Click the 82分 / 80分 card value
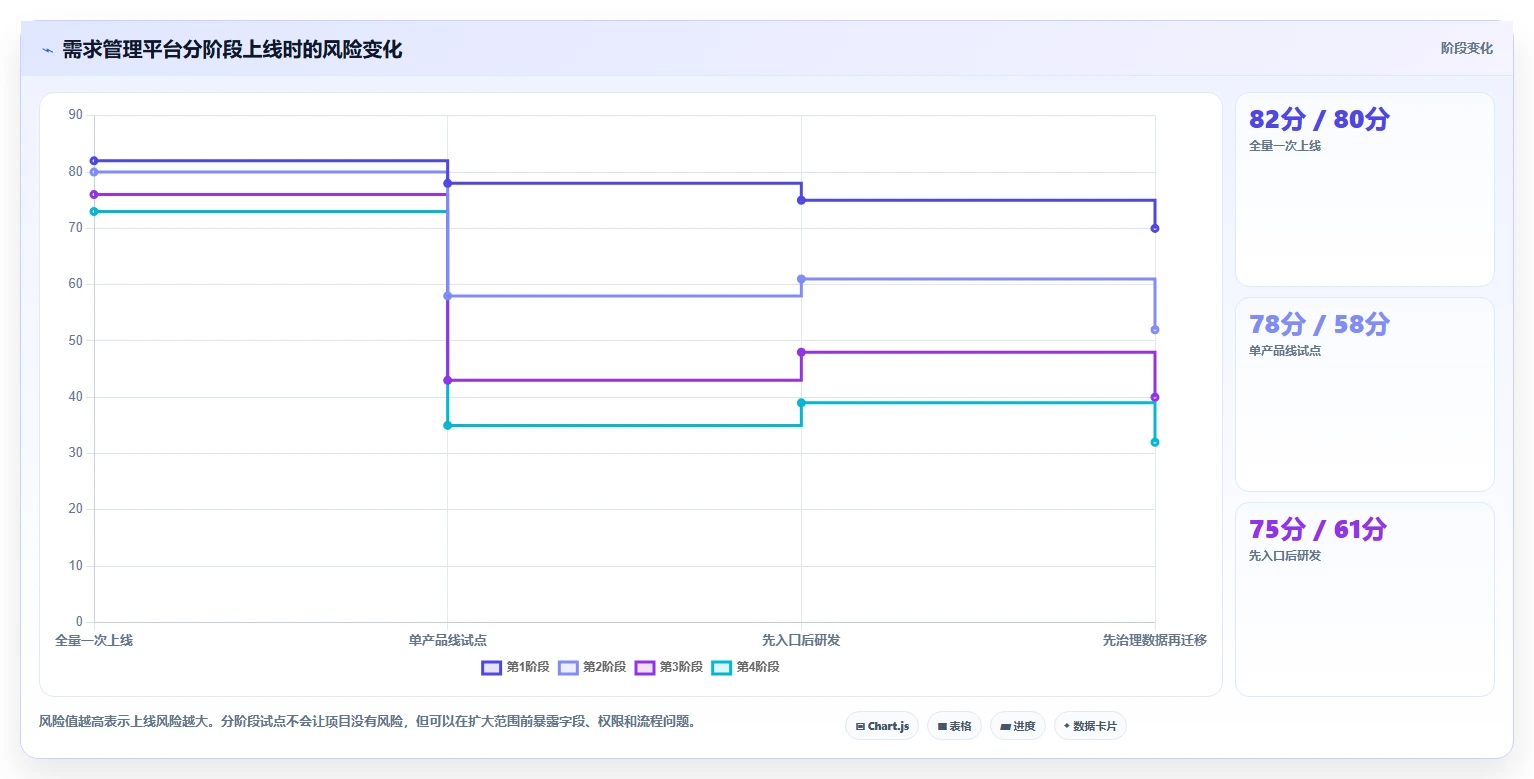Image resolution: width=1534 pixels, height=779 pixels. tap(1319, 119)
